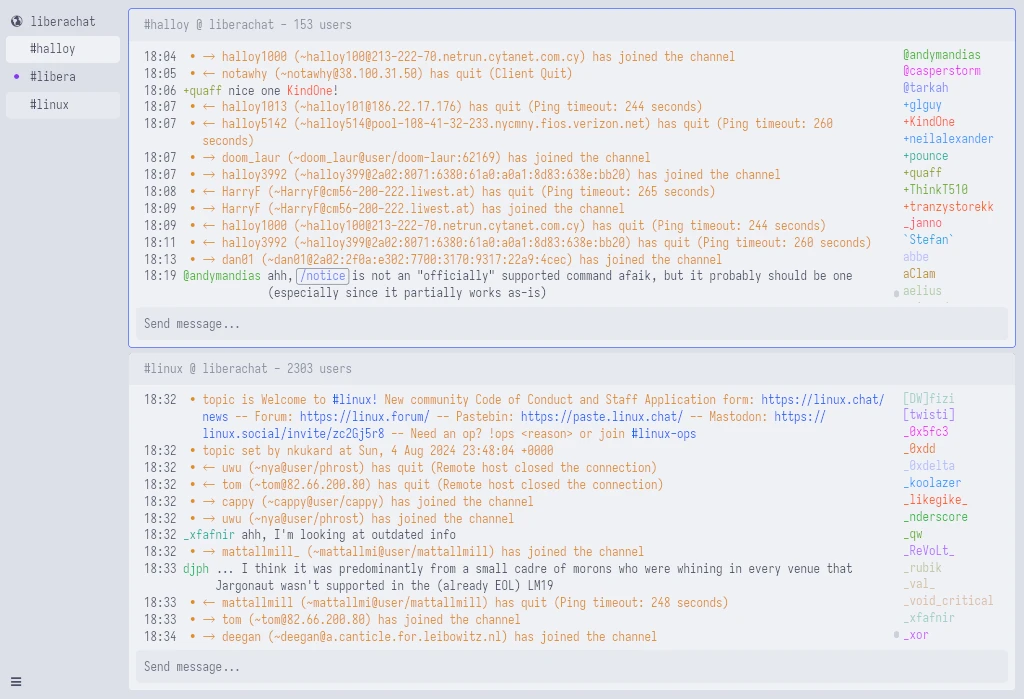Select _0xdelta in the #linux users

click(x=929, y=466)
